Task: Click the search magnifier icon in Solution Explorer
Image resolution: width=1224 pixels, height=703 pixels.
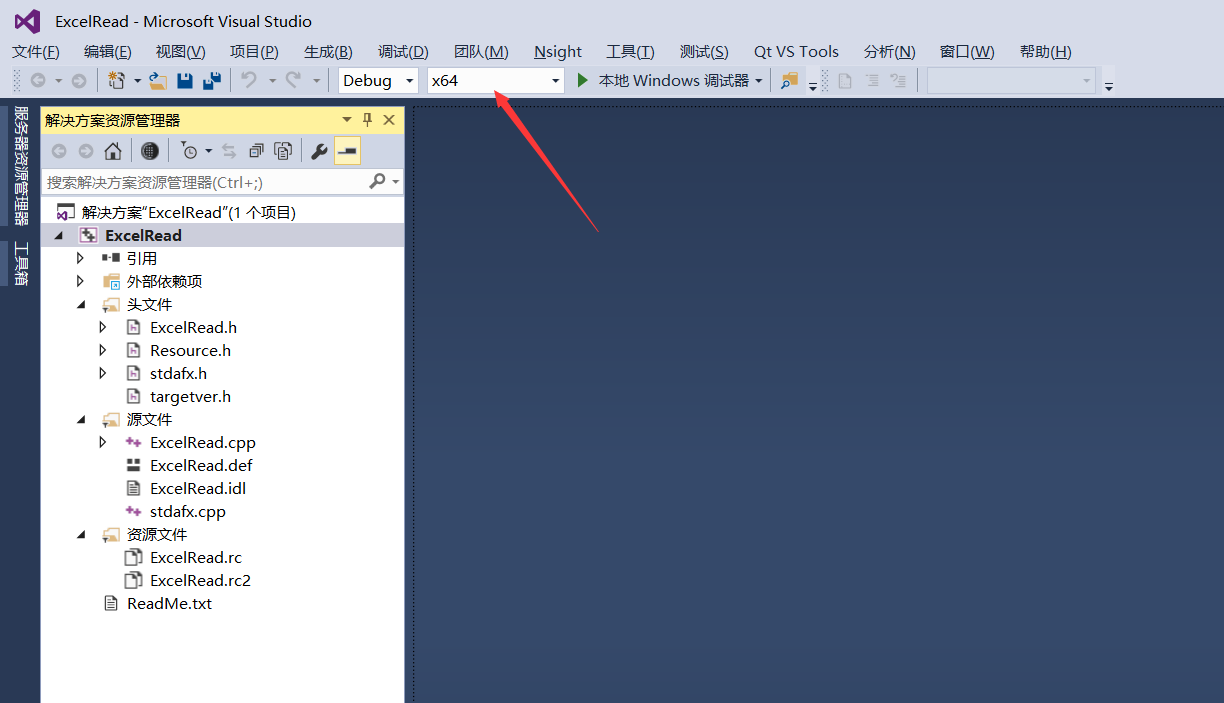Action: pos(377,181)
